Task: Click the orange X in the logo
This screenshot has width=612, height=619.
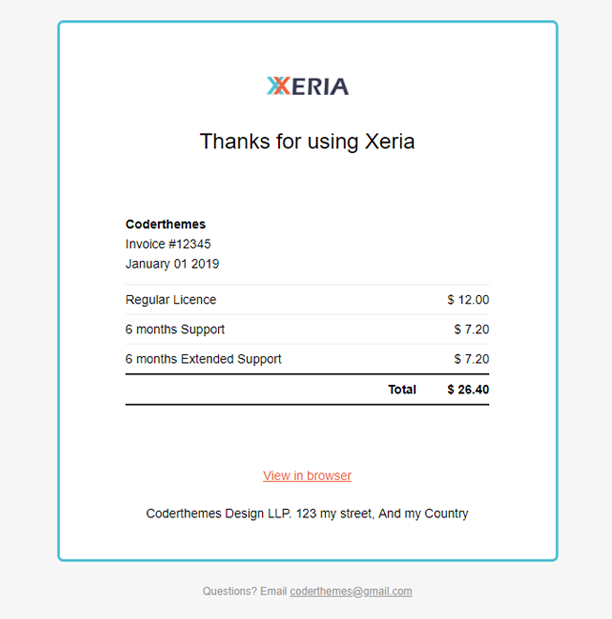Action: [282, 86]
